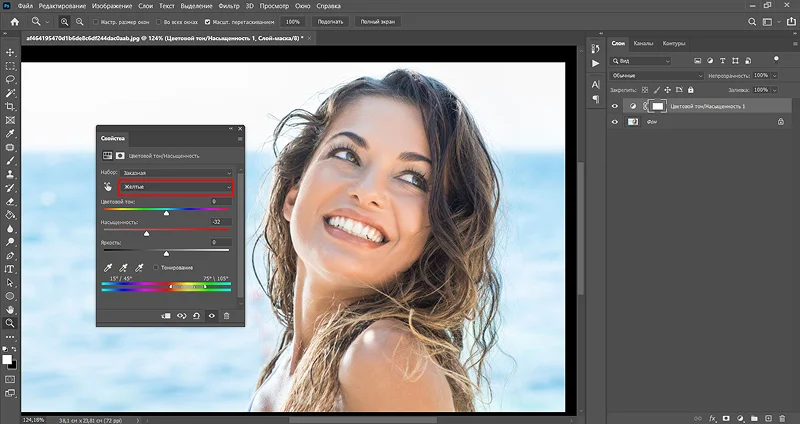Select the Dodge tool
The width and height of the screenshot is (800, 424).
tap(10, 242)
